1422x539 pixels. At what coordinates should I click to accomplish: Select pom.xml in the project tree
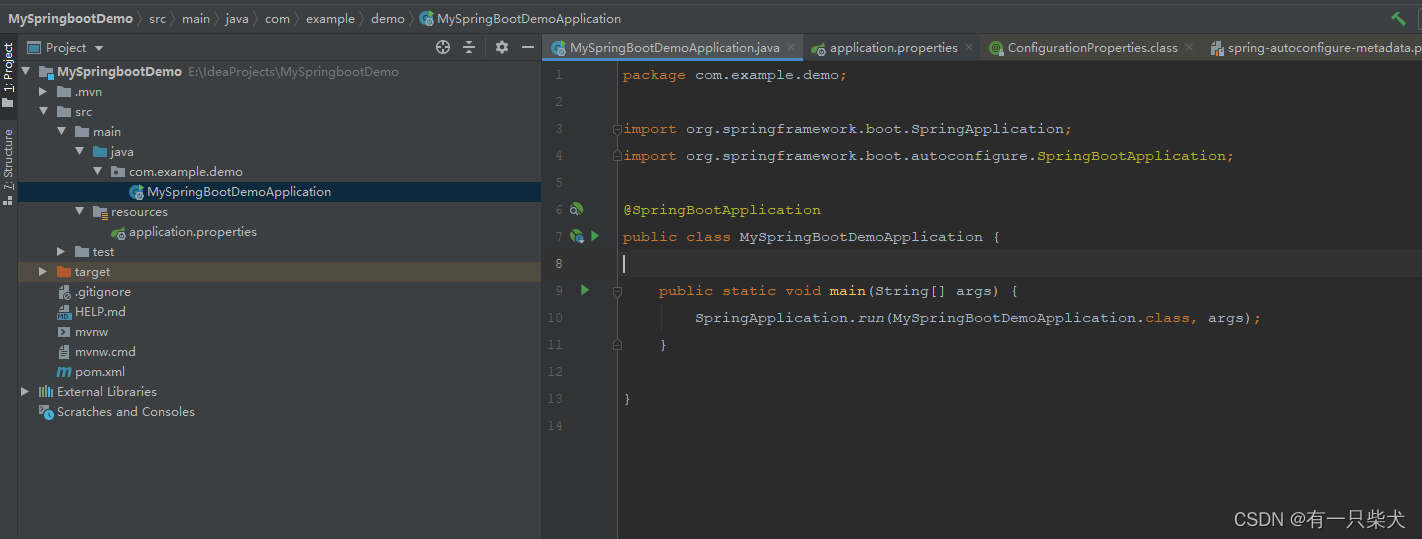point(99,372)
